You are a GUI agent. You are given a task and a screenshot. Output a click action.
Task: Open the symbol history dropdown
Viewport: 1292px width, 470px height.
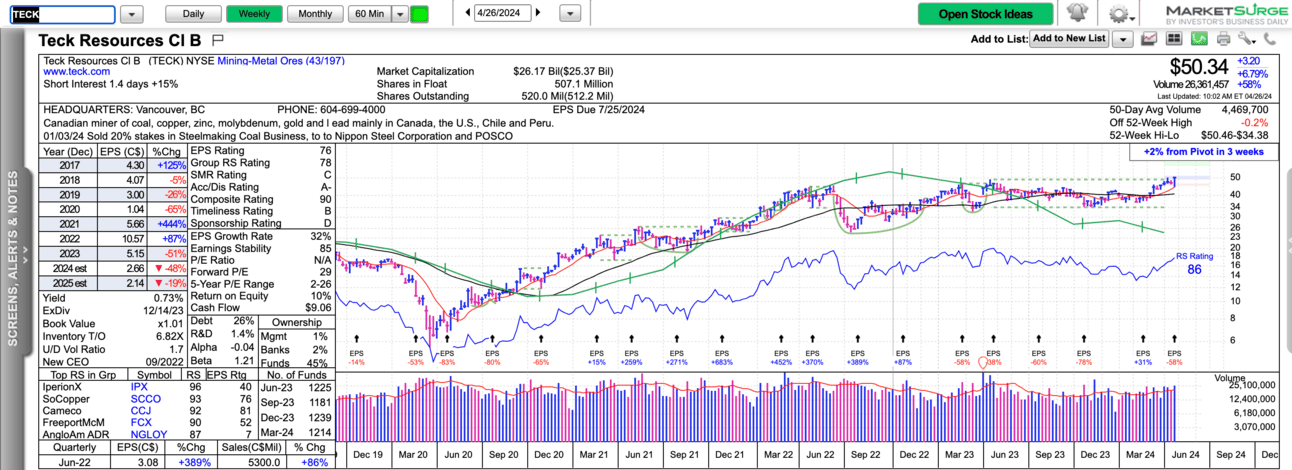134,14
